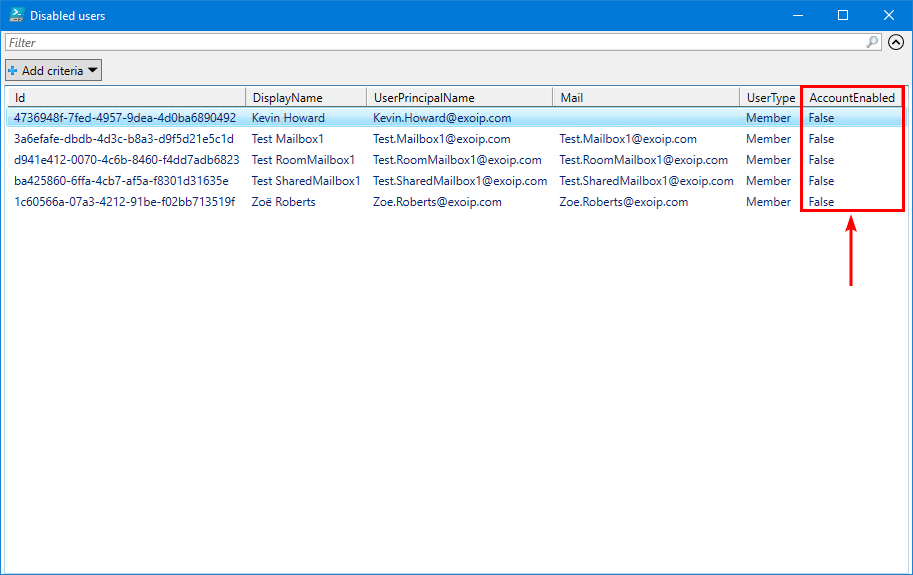Select the Test RoomMailbox1 row
This screenshot has width=913, height=575.
(x=303, y=160)
